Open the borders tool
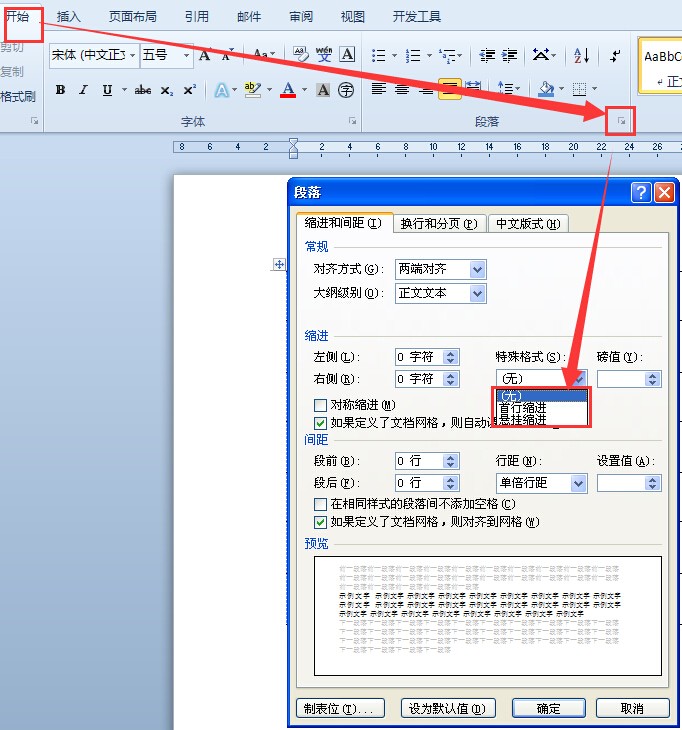 579,88
